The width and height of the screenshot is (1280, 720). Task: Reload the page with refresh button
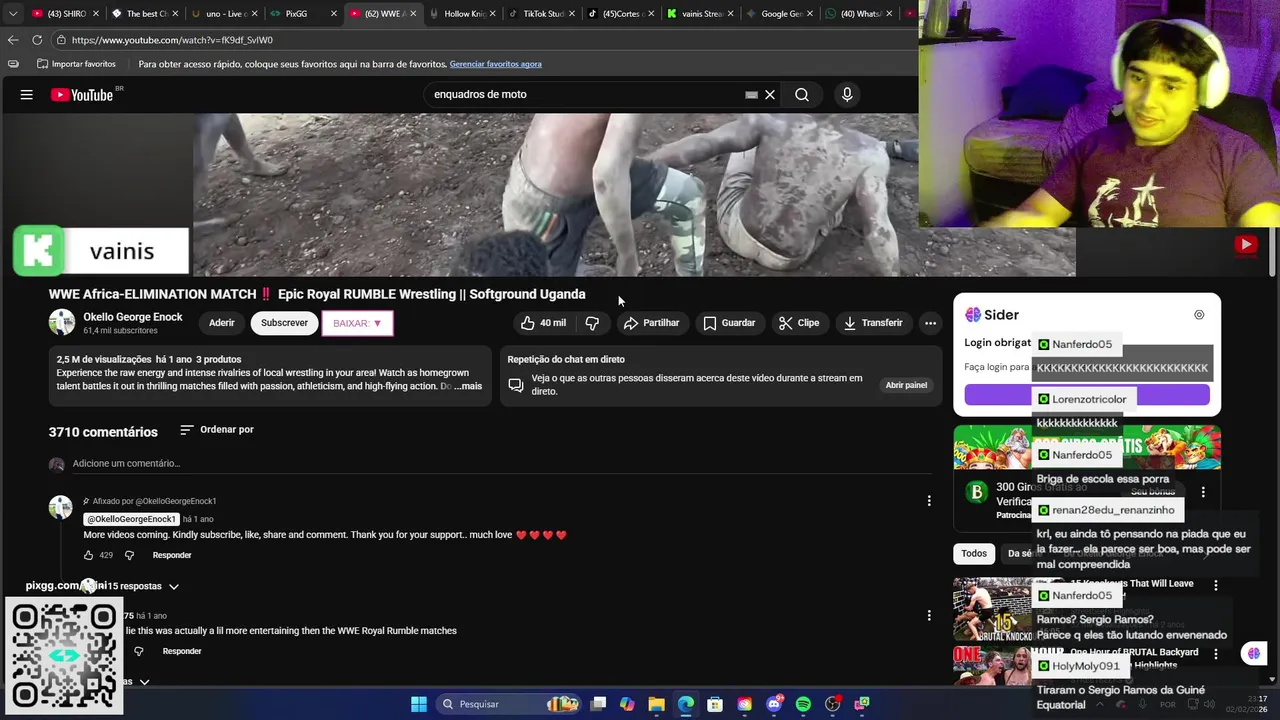click(x=37, y=40)
